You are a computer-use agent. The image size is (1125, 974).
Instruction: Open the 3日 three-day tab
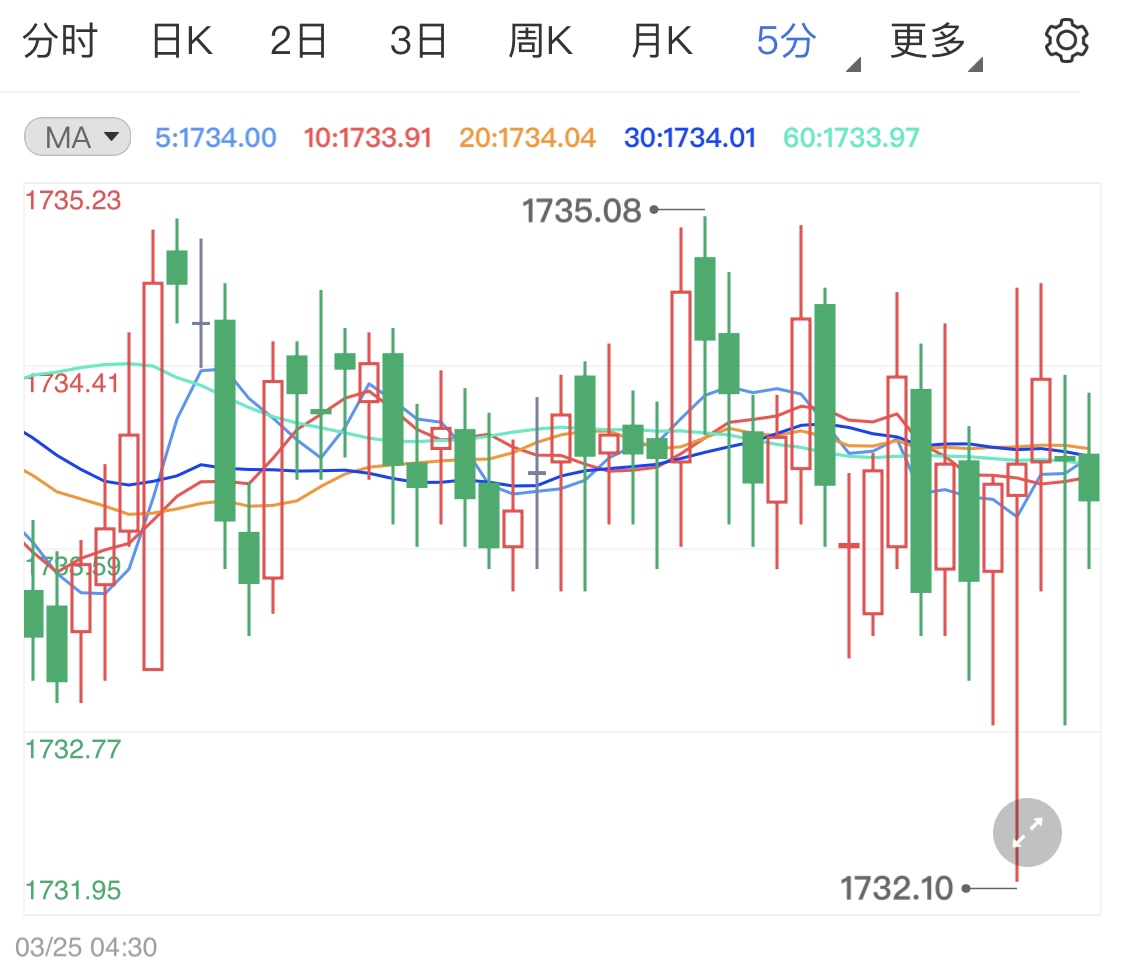pyautogui.click(x=418, y=41)
